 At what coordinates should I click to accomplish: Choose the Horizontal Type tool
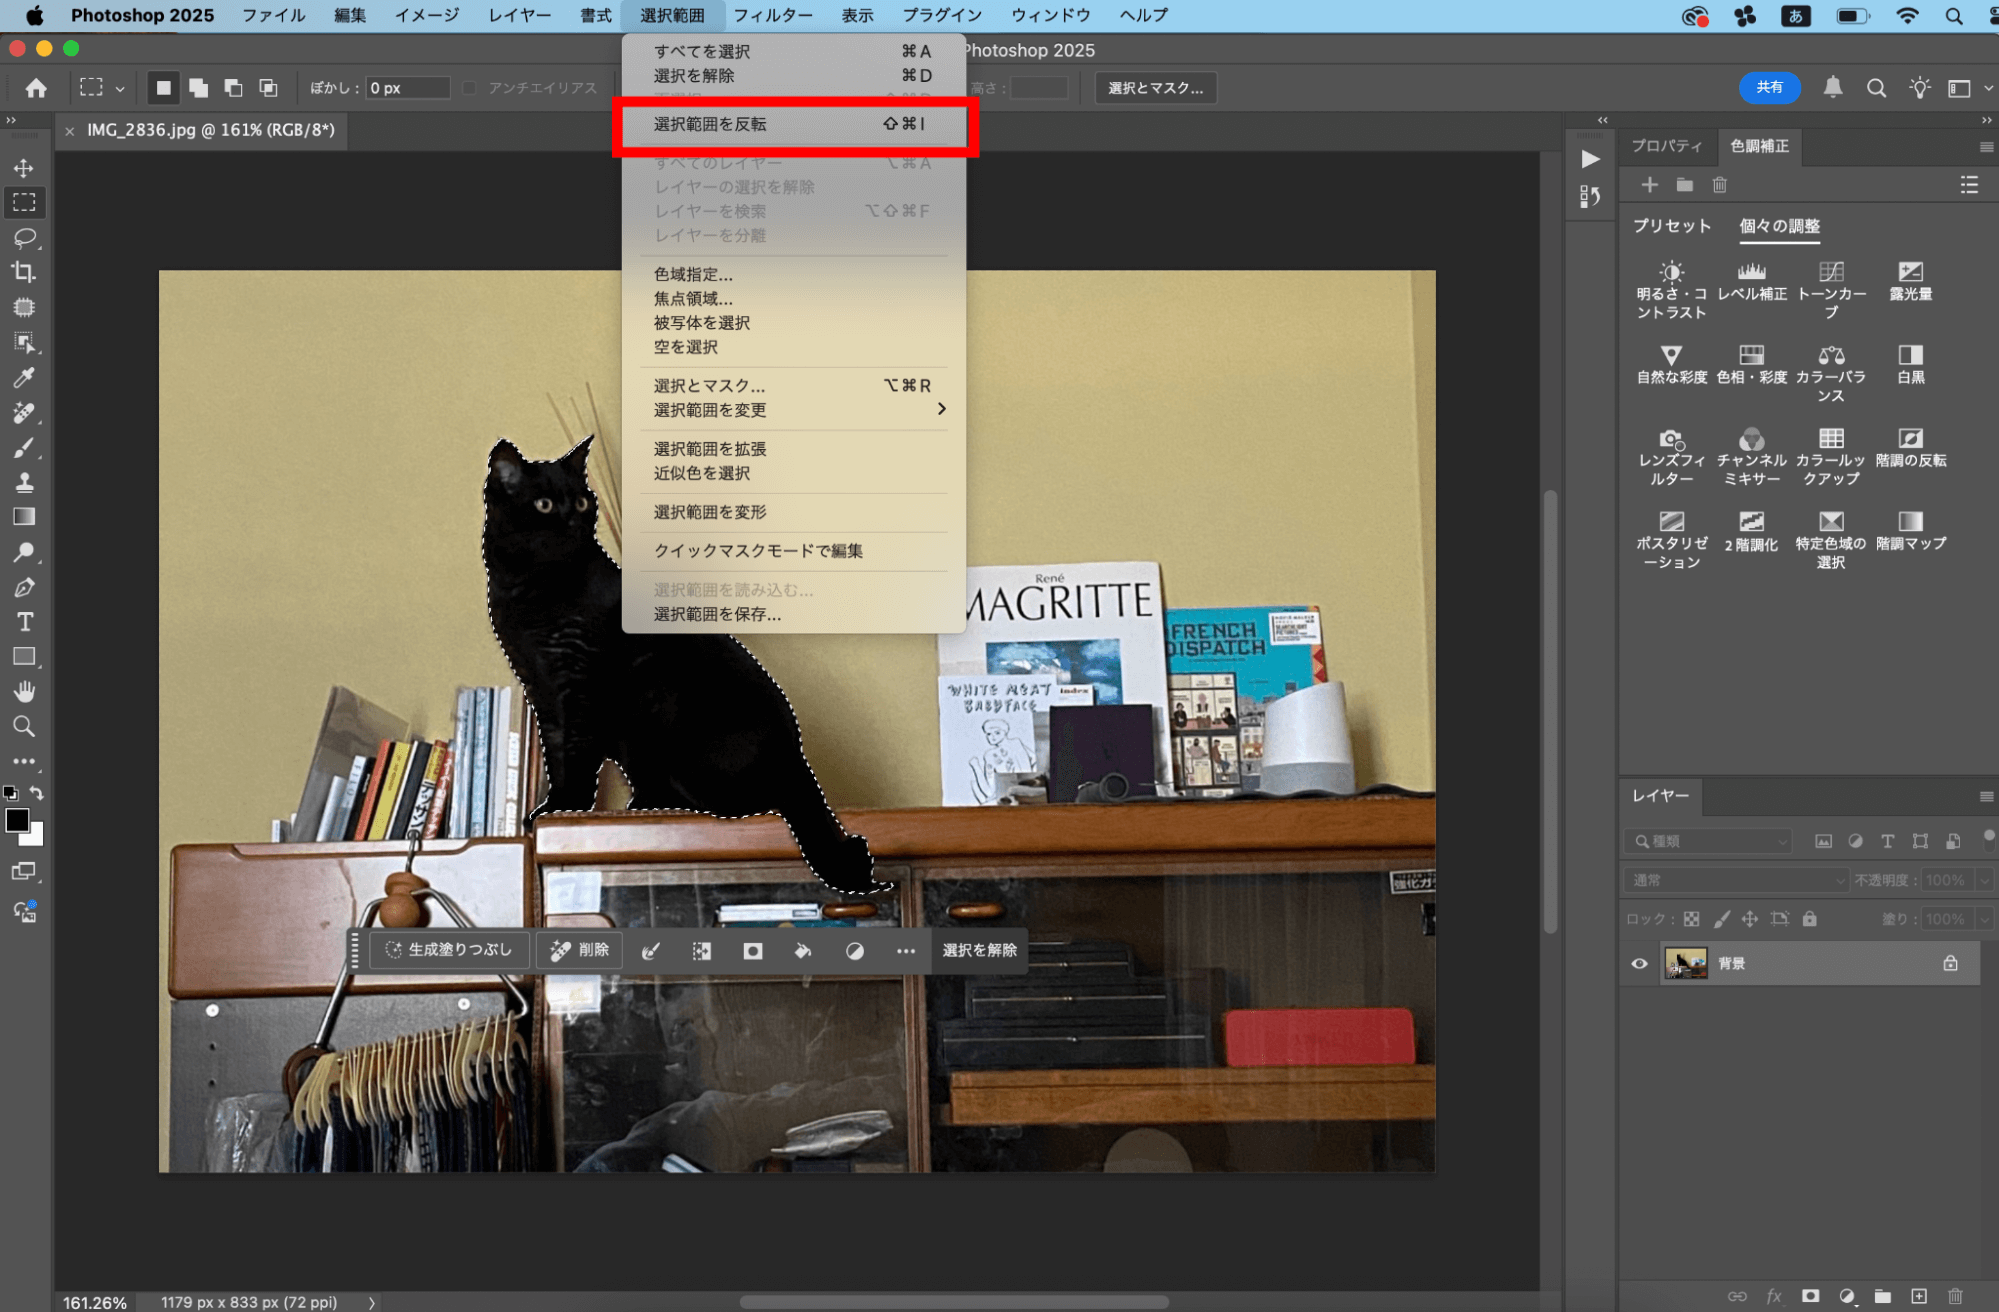24,622
